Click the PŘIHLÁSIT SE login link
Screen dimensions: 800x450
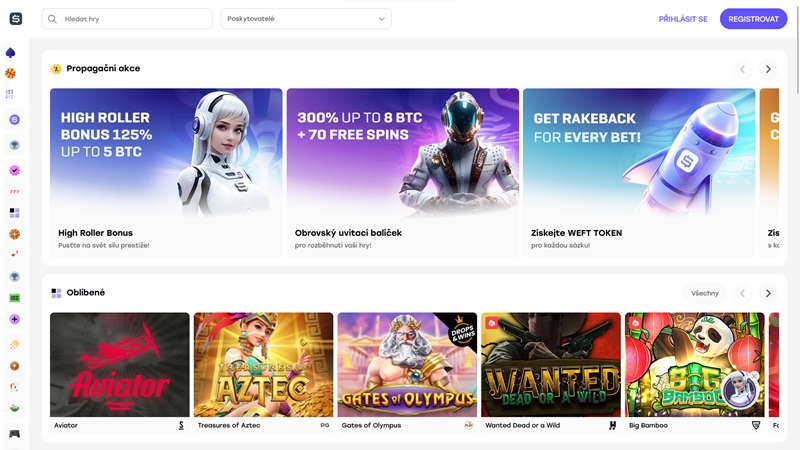click(682, 19)
